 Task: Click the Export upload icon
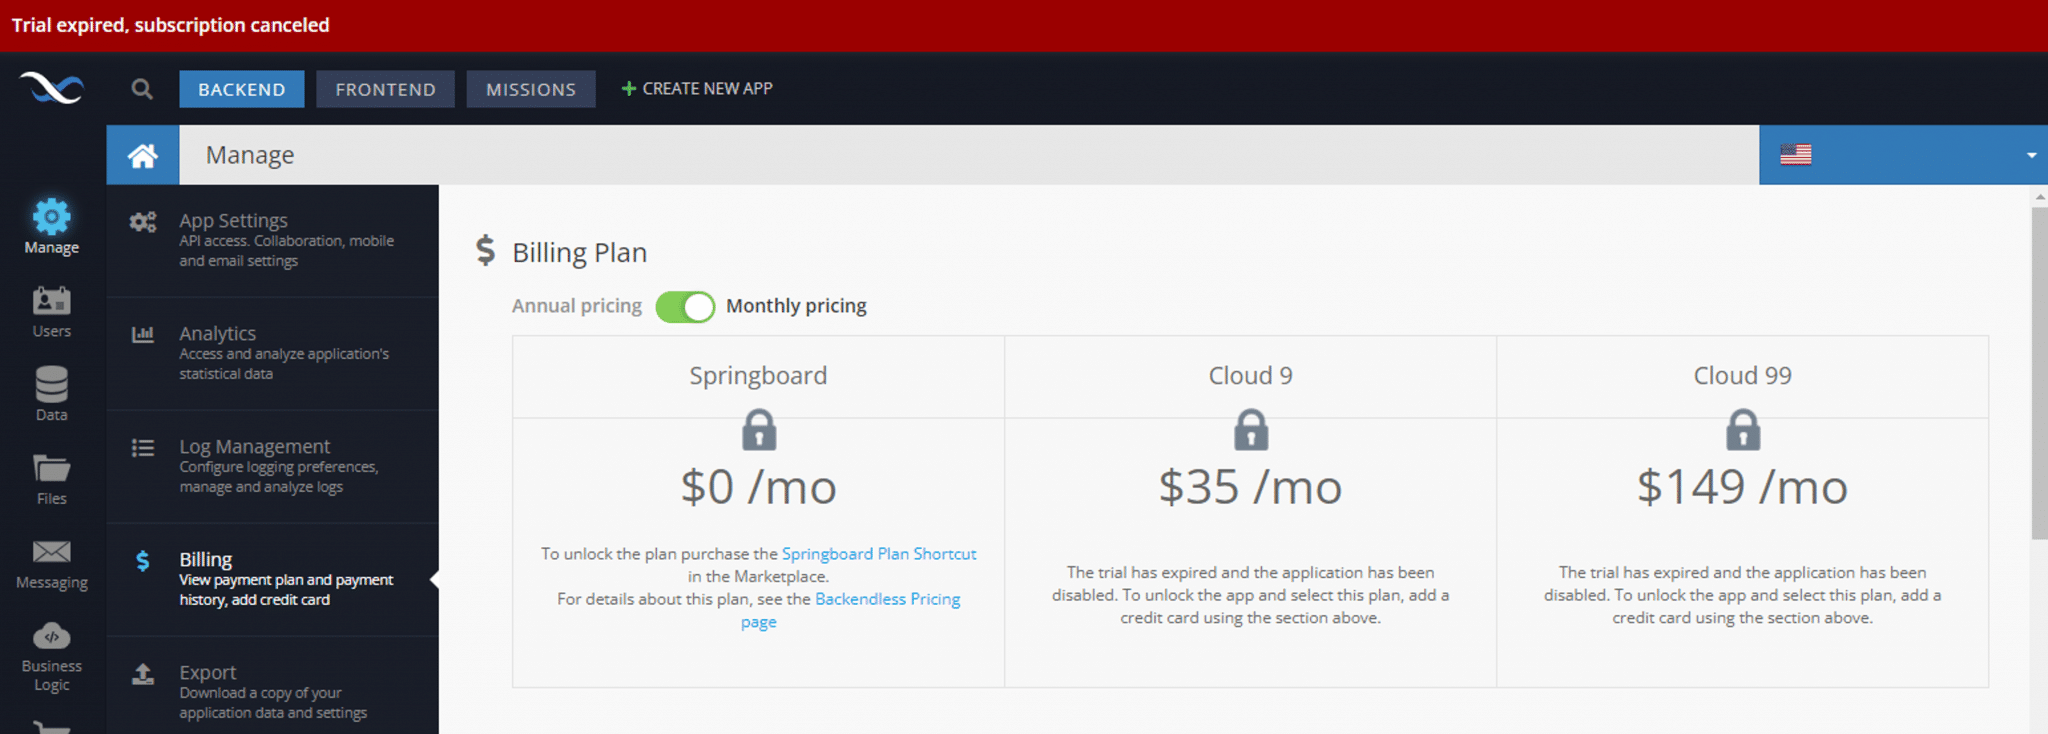click(143, 674)
